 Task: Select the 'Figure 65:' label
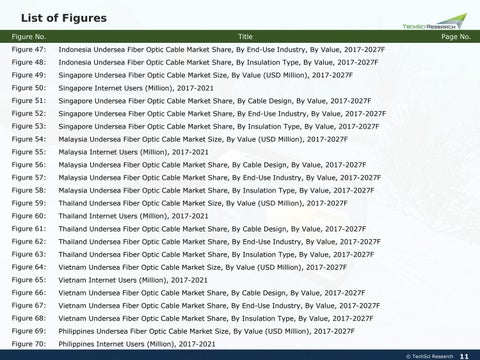click(x=29, y=280)
